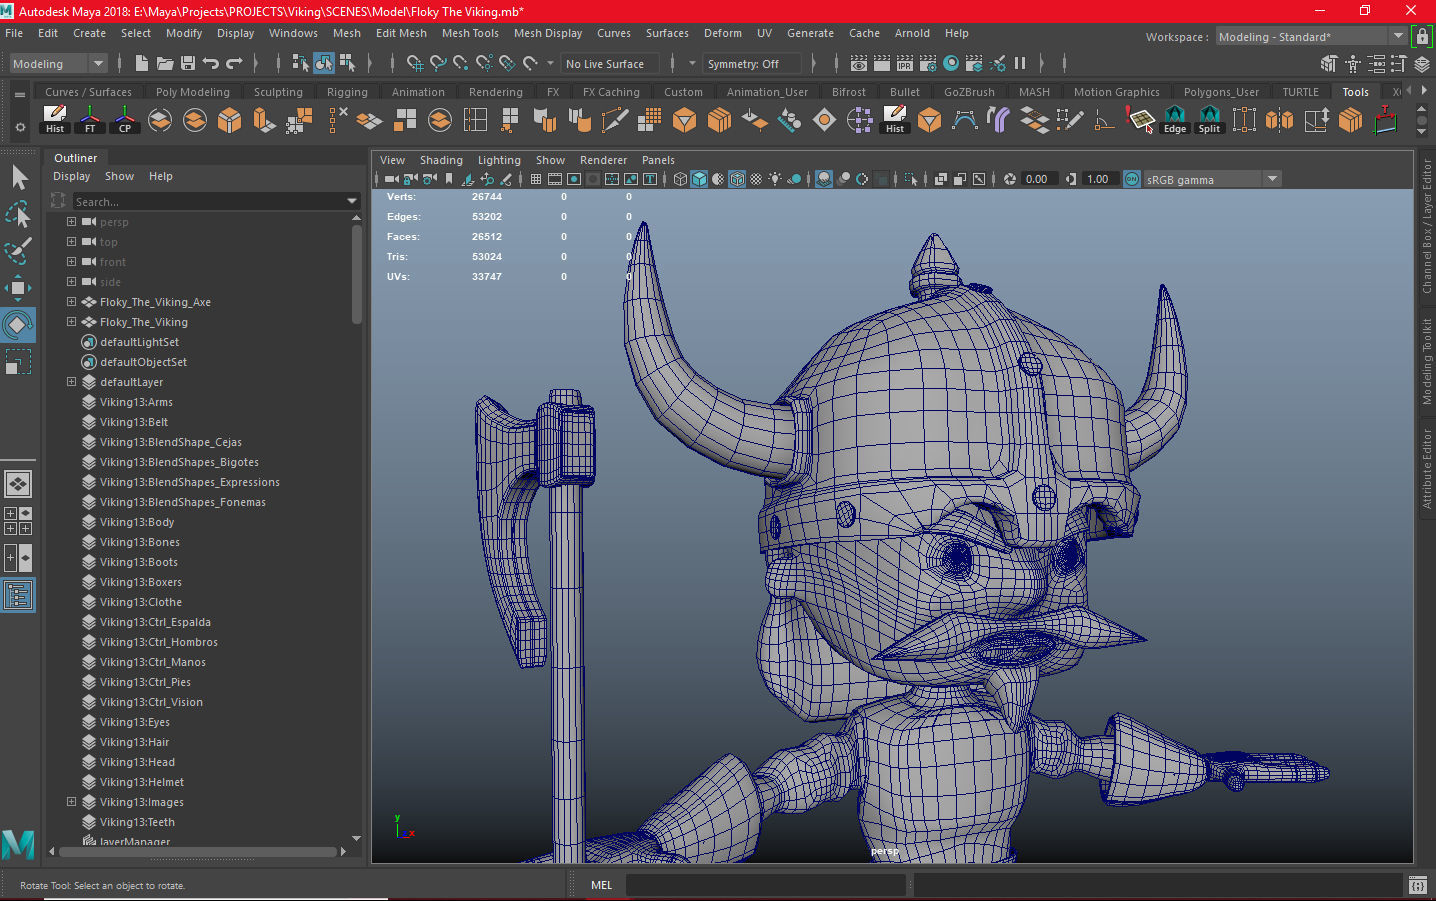Click the Snap to curves magnet icon

tap(438, 63)
